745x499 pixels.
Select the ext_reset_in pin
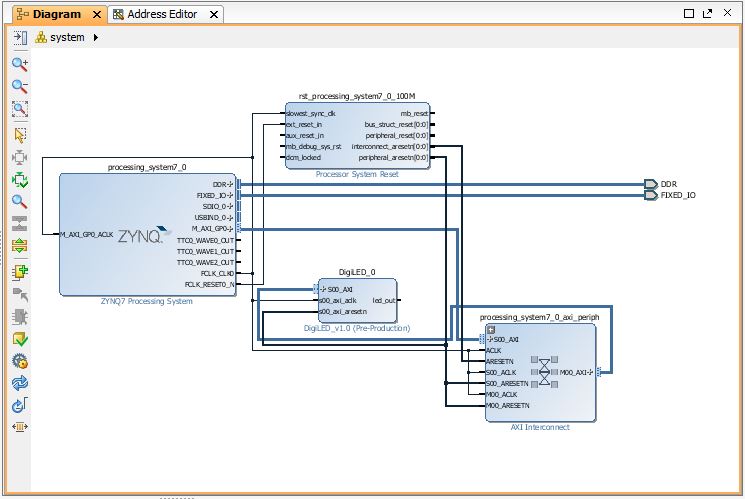[304, 125]
